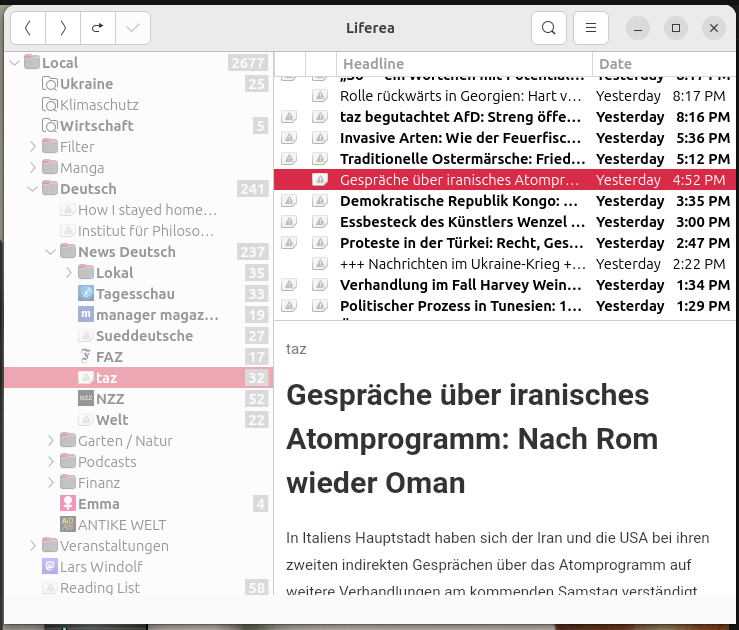
Task: Click the Lars Windolf Mastodon icon
Action: (49, 566)
